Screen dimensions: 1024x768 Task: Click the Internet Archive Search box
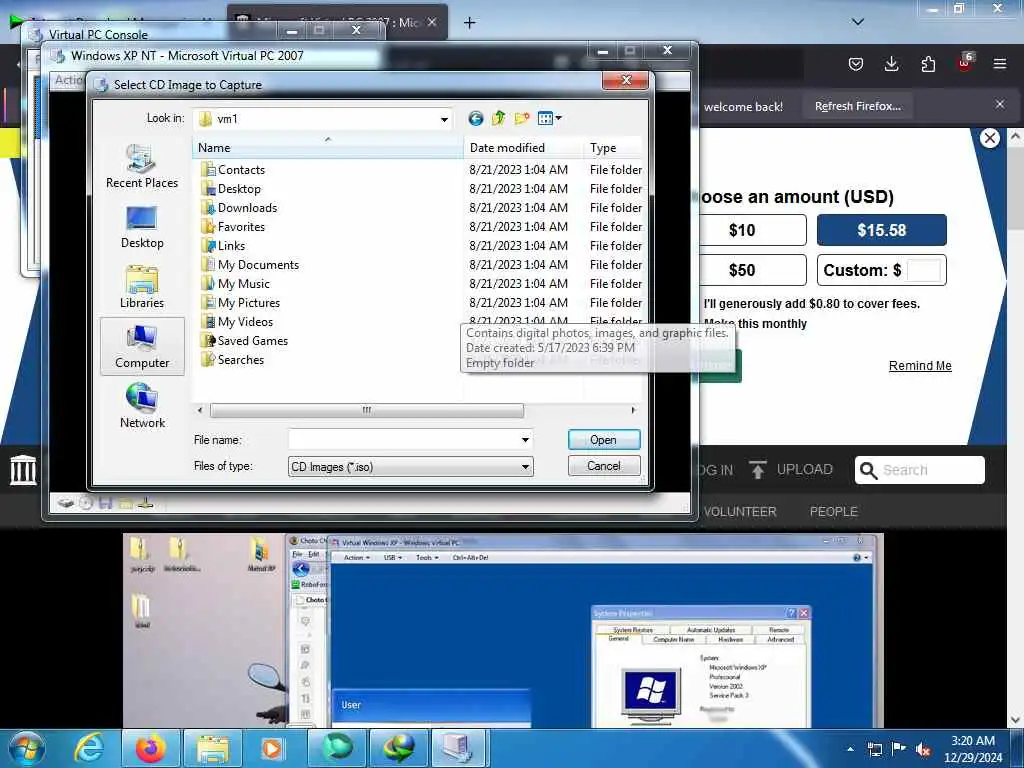pyautogui.click(x=920, y=470)
